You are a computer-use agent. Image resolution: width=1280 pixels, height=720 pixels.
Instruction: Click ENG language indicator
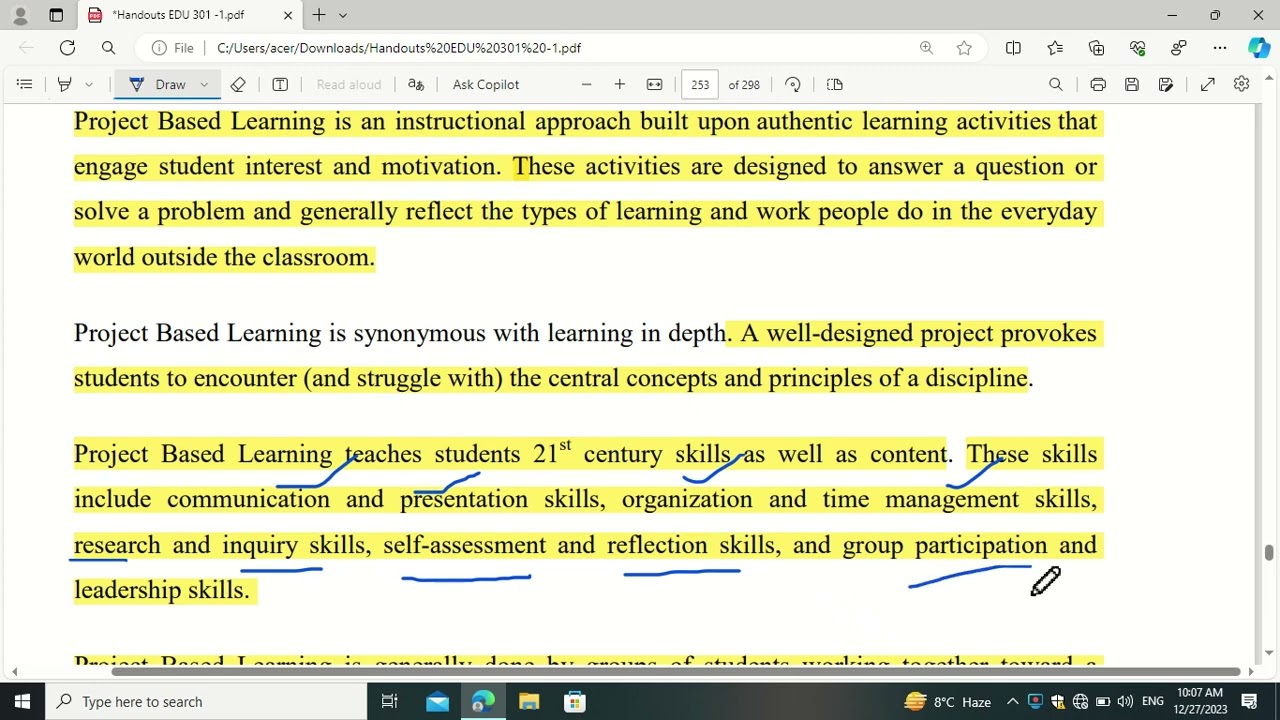1152,702
